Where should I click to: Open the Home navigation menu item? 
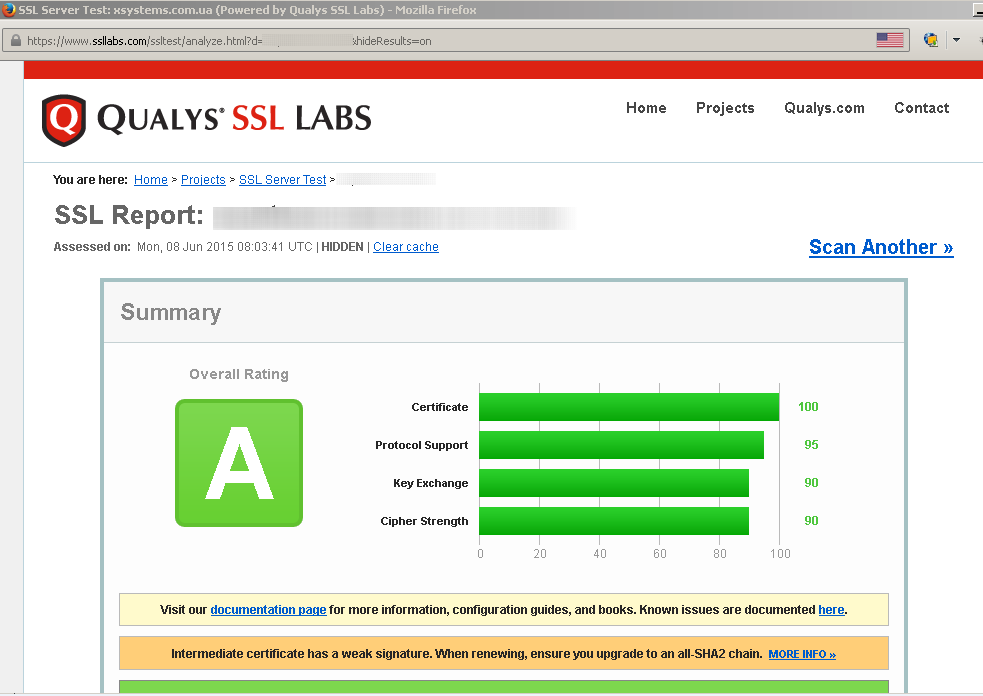click(x=646, y=108)
